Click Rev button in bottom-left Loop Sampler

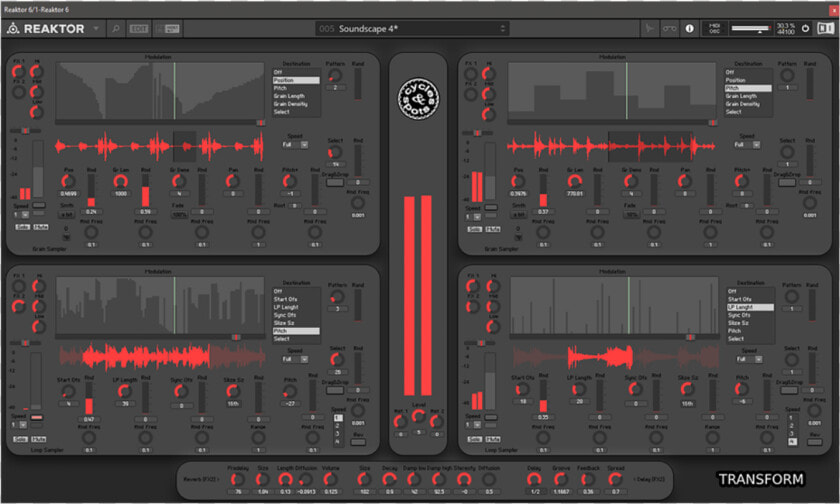click(358, 442)
